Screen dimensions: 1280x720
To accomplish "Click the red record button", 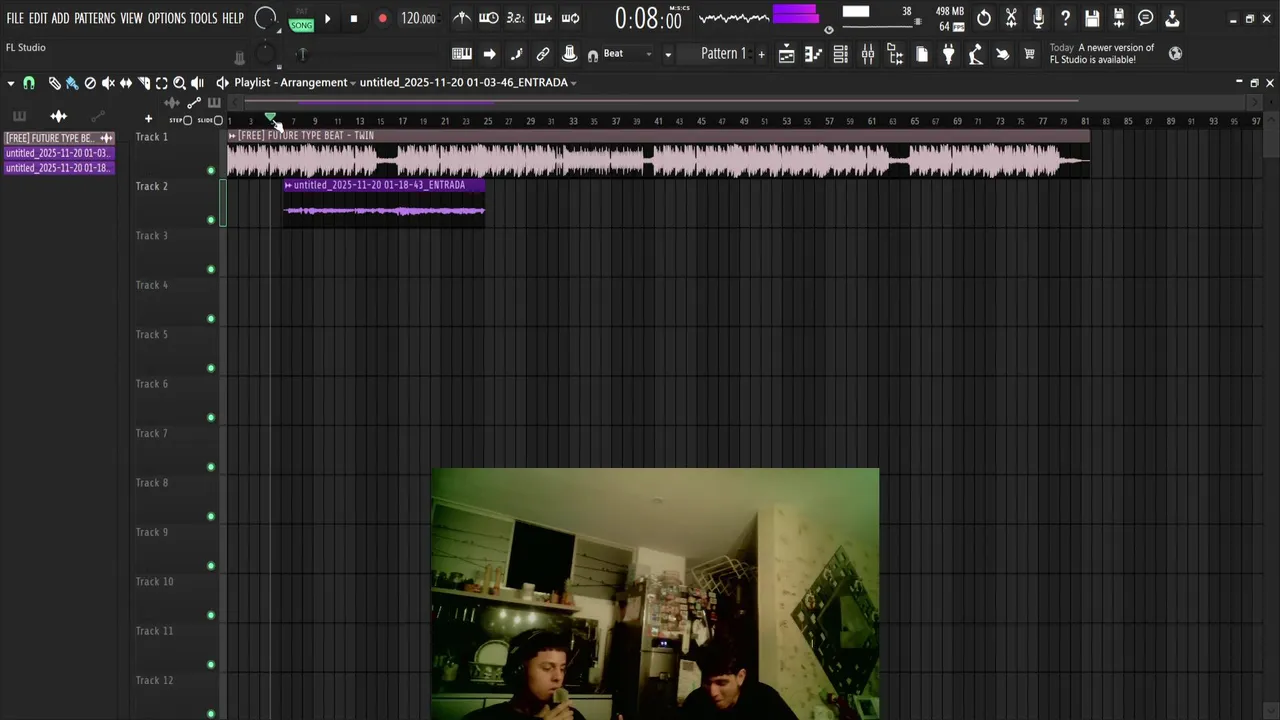I will pos(382,18).
